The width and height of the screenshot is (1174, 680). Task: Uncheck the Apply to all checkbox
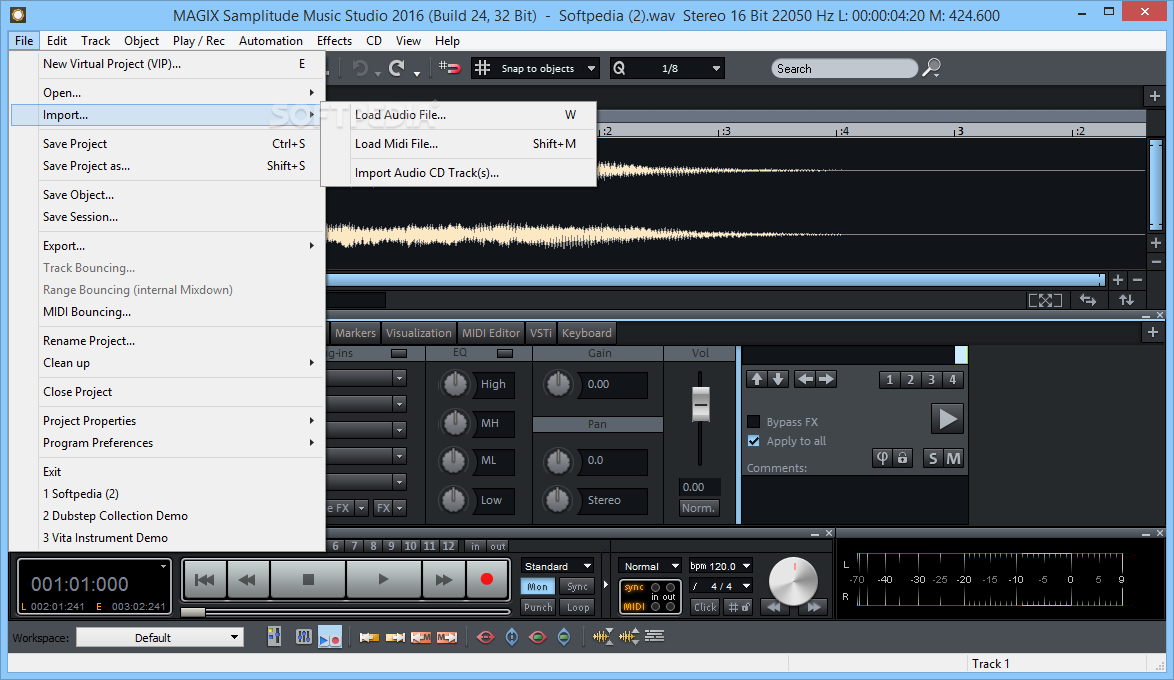(x=754, y=441)
